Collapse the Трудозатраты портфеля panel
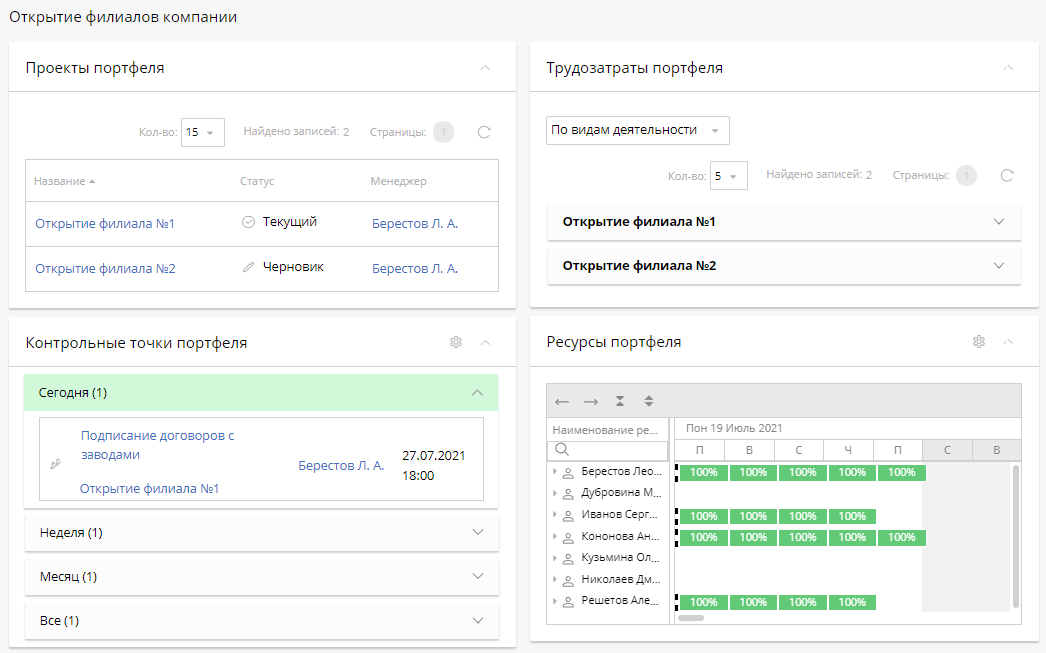This screenshot has height=653, width=1046. 1008,68
